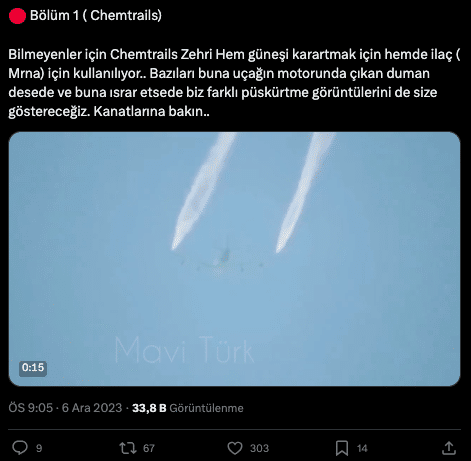The width and height of the screenshot is (471, 461).
Task: Open the Bölüm 1 ( Chemtrails) profile name
Action: coord(96,15)
